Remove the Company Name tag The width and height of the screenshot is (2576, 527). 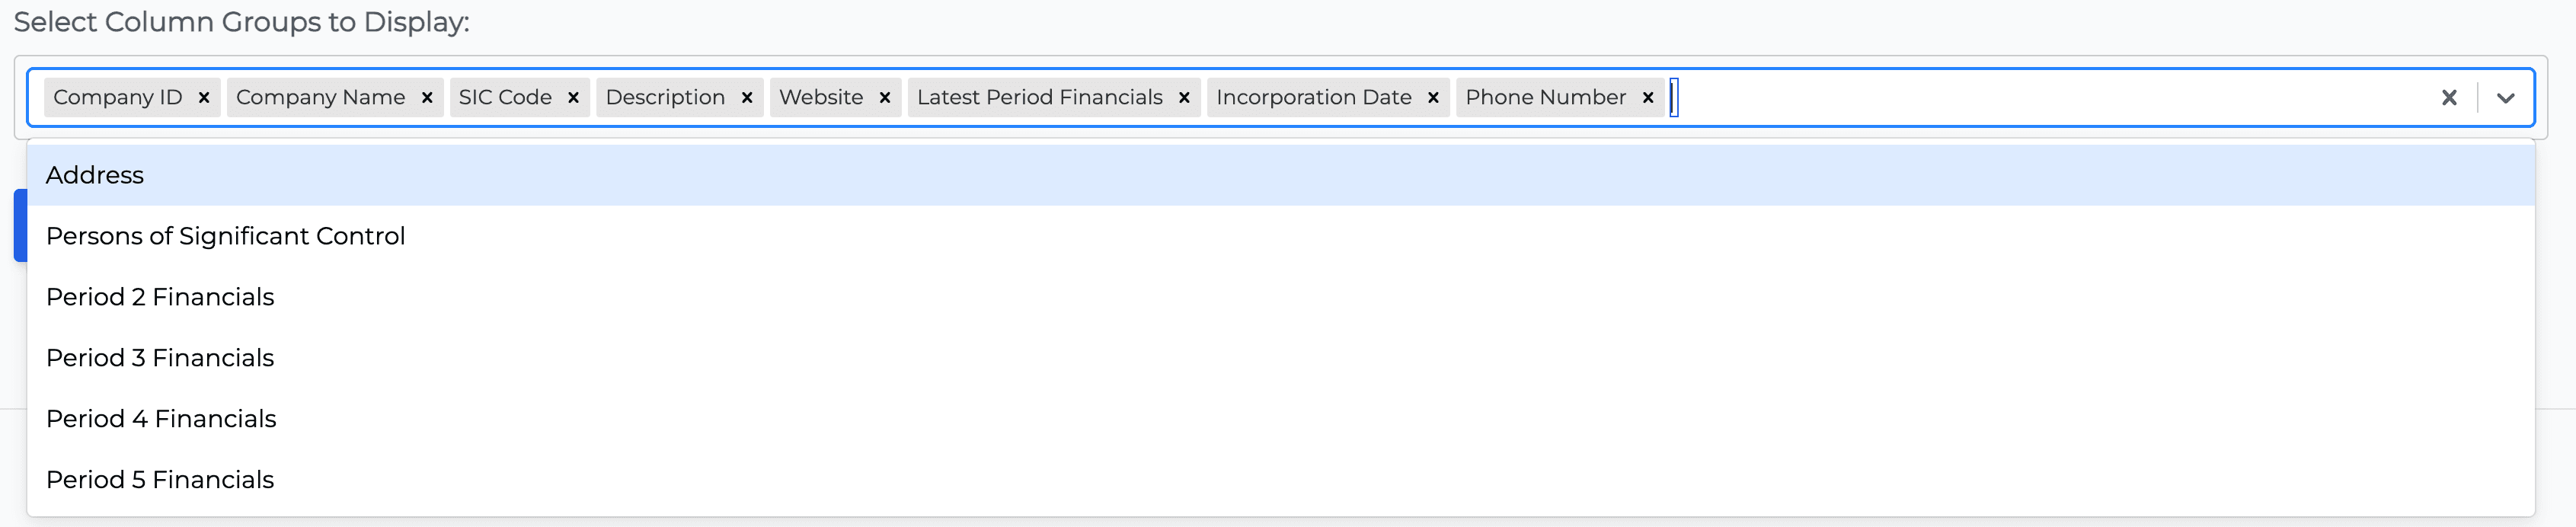pyautogui.click(x=427, y=97)
